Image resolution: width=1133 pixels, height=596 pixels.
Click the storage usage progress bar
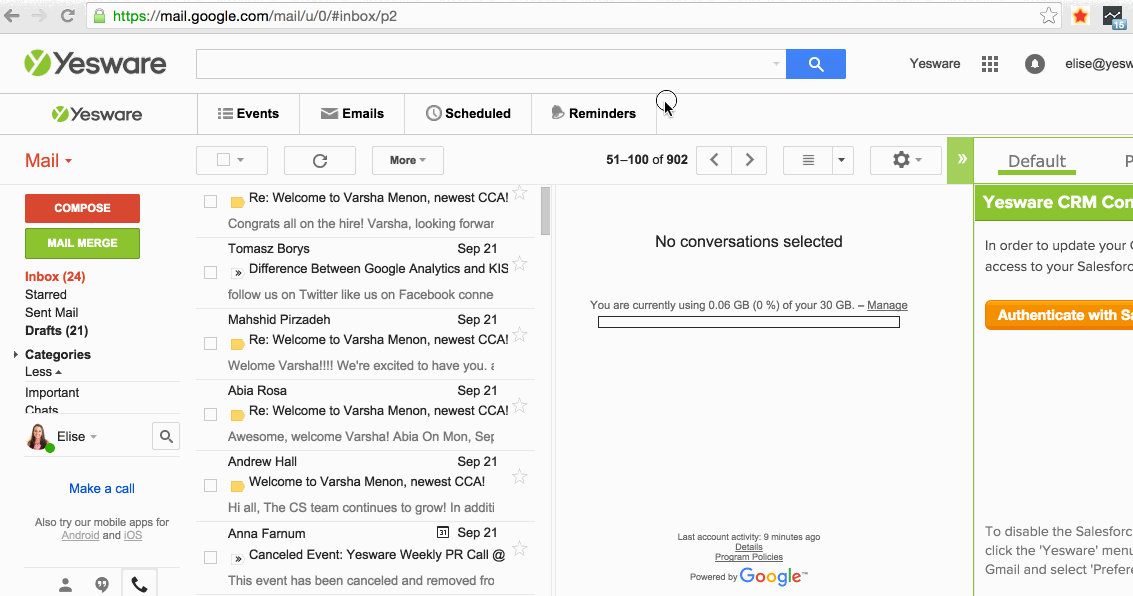coord(749,322)
